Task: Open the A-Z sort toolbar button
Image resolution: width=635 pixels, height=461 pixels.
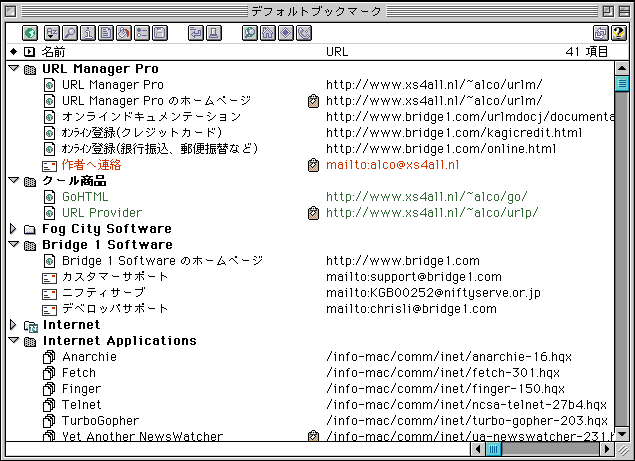Action: [x=52, y=33]
